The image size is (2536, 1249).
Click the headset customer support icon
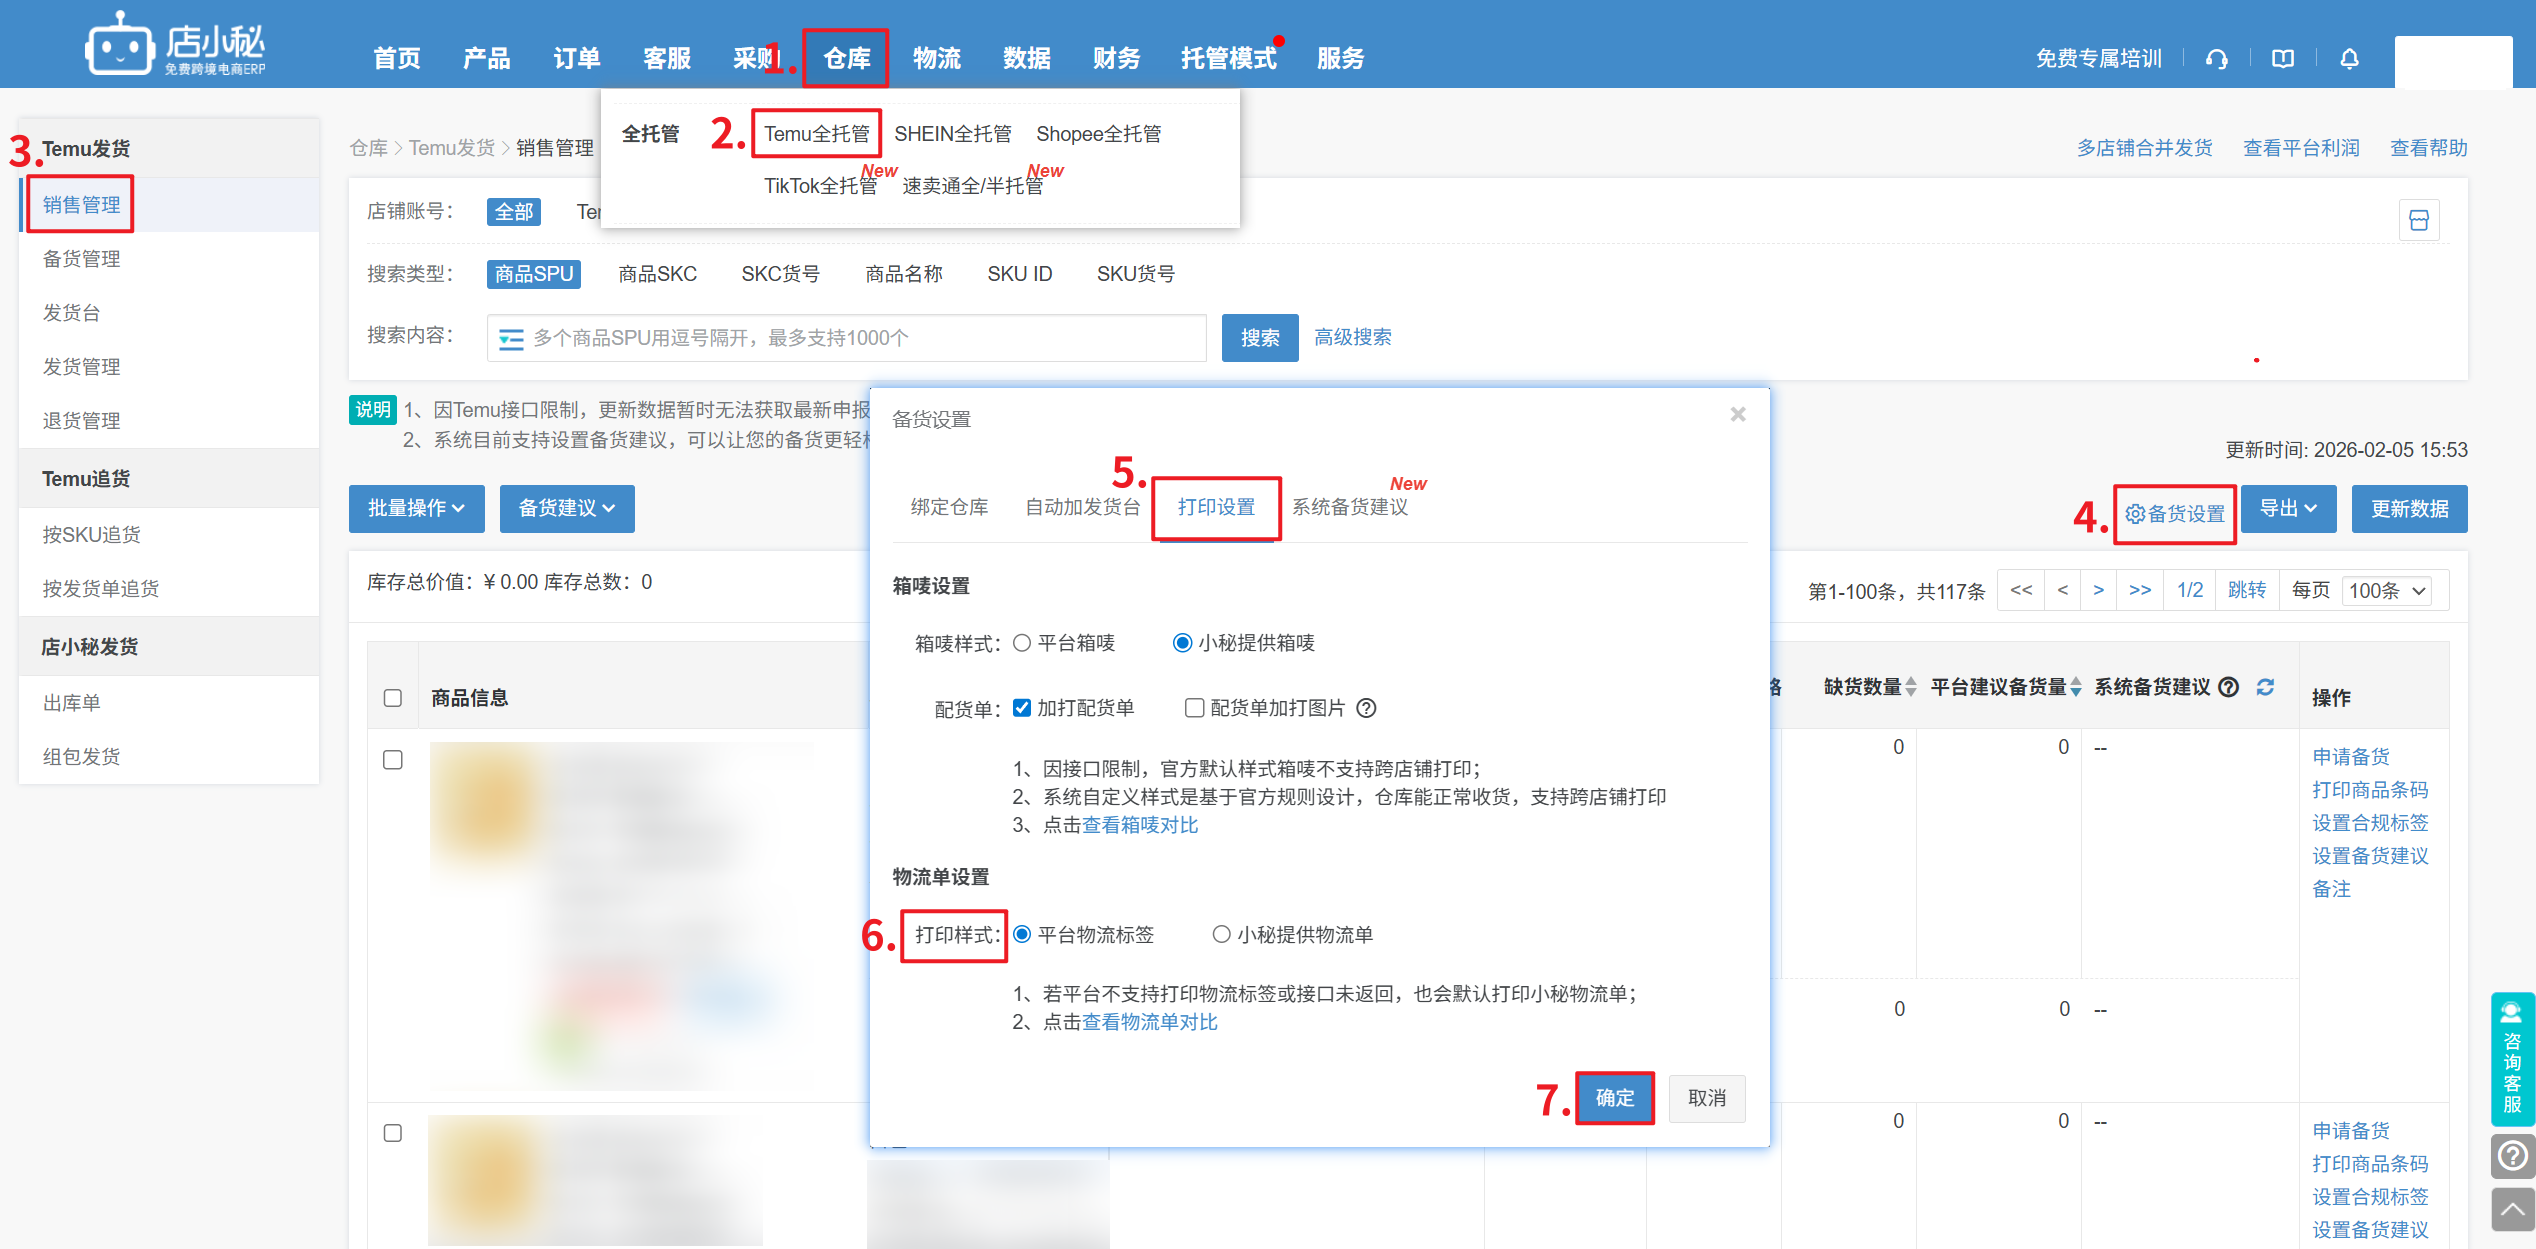point(2217,59)
